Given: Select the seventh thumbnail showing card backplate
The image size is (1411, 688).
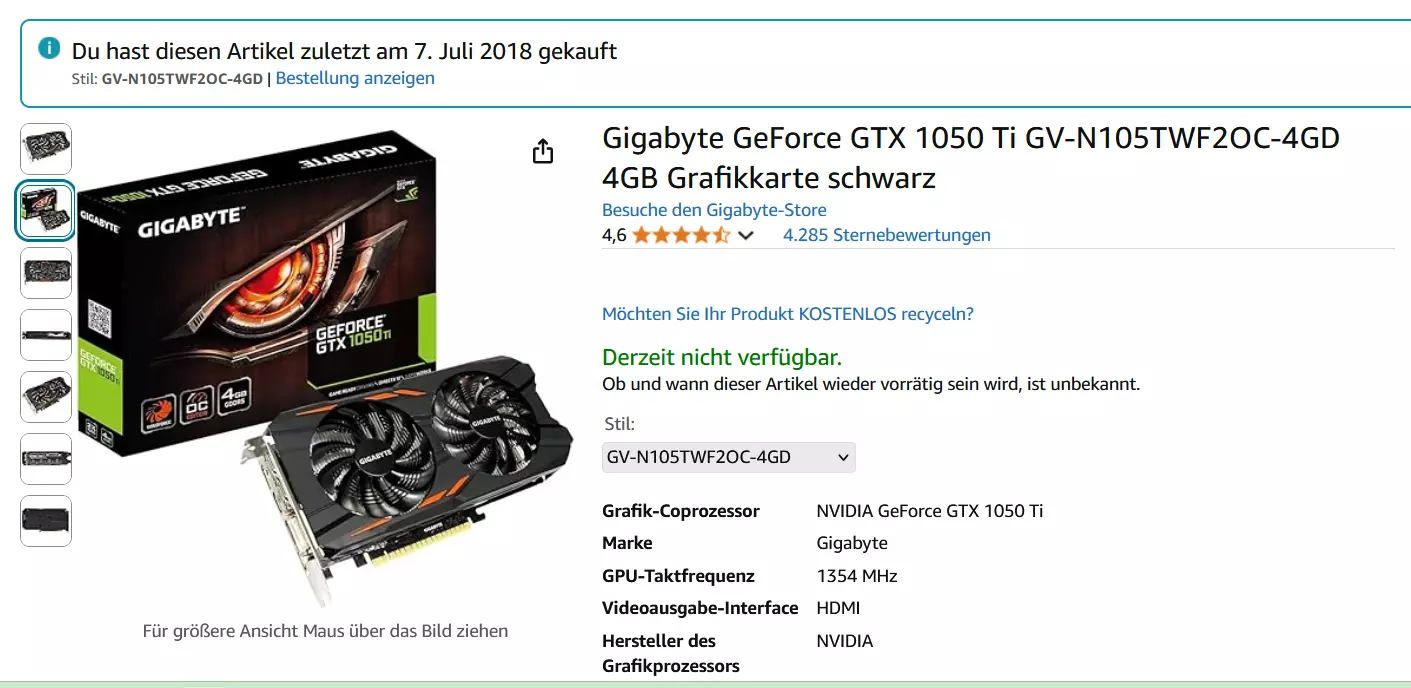Looking at the screenshot, I should click(x=46, y=521).
